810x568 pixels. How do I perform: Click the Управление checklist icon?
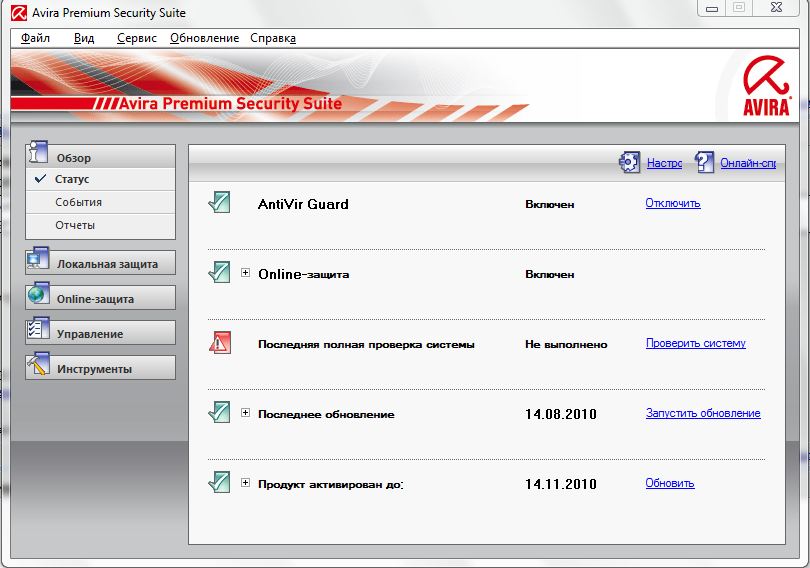tap(38, 329)
